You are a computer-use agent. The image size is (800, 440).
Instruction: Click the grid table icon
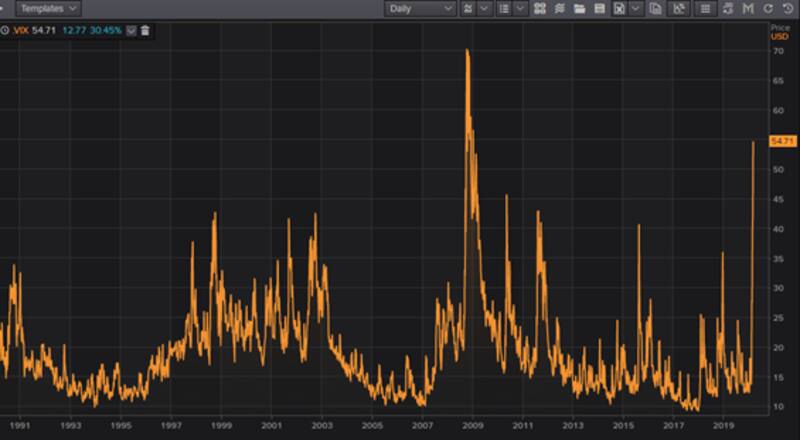tap(704, 8)
